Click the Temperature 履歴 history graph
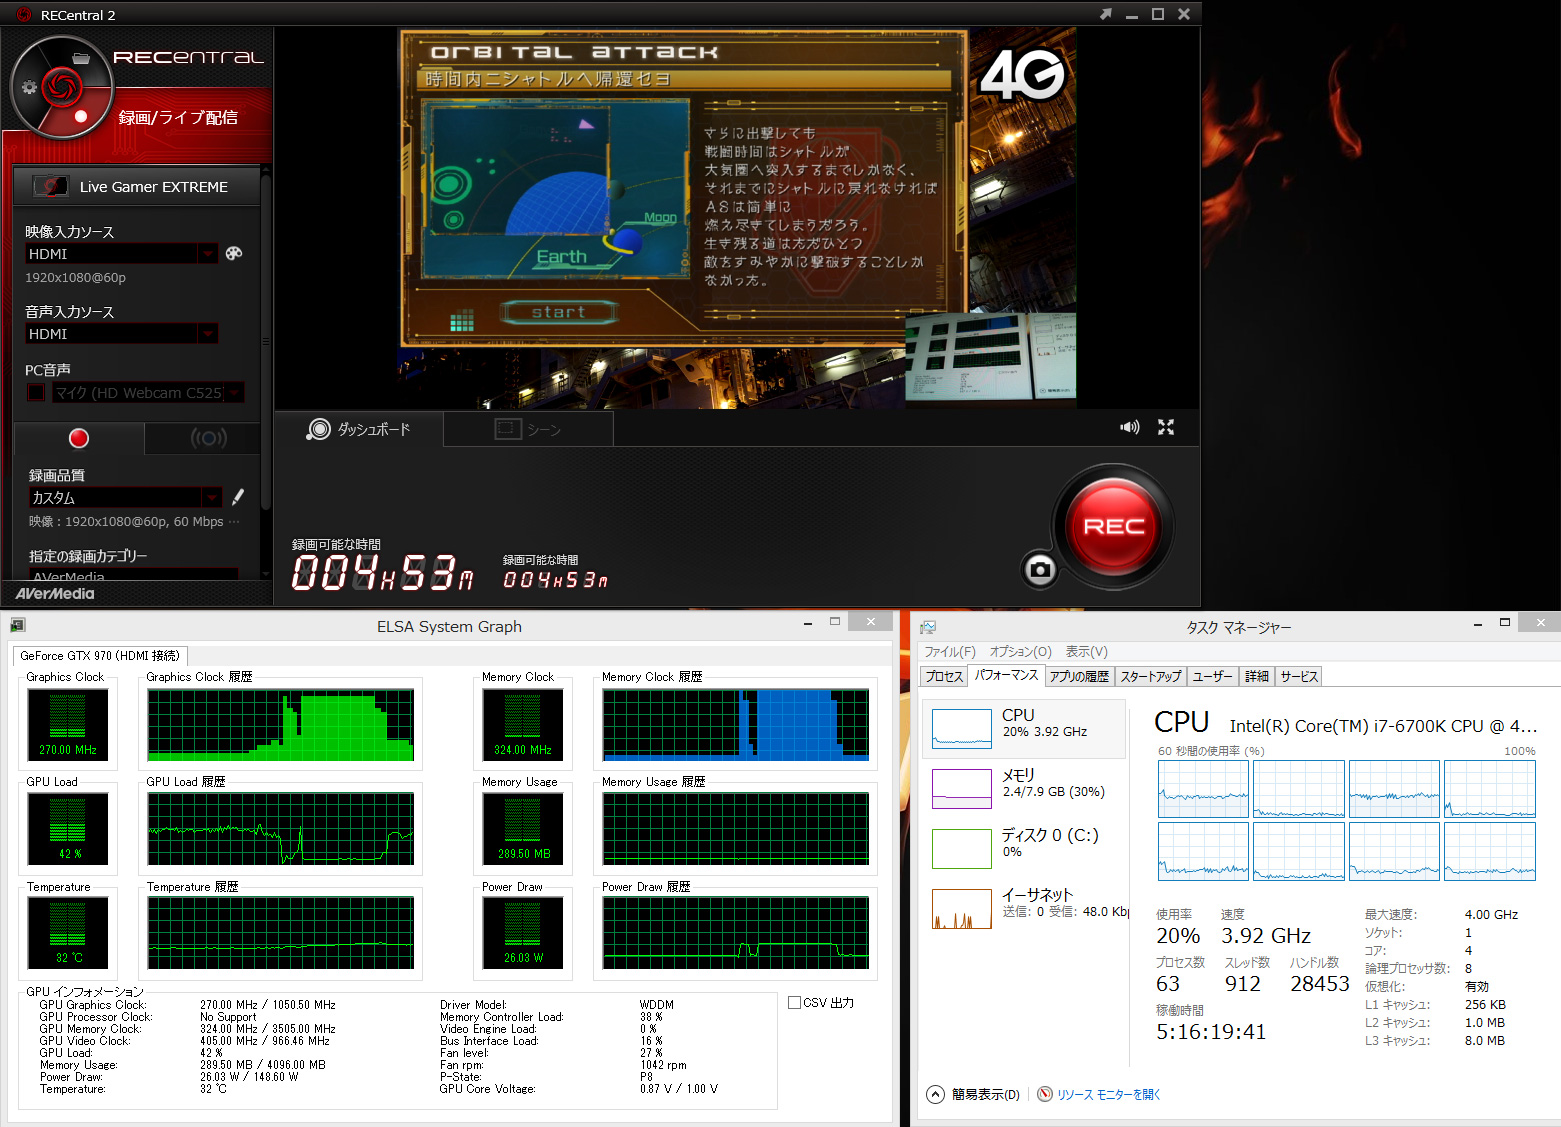 (281, 934)
